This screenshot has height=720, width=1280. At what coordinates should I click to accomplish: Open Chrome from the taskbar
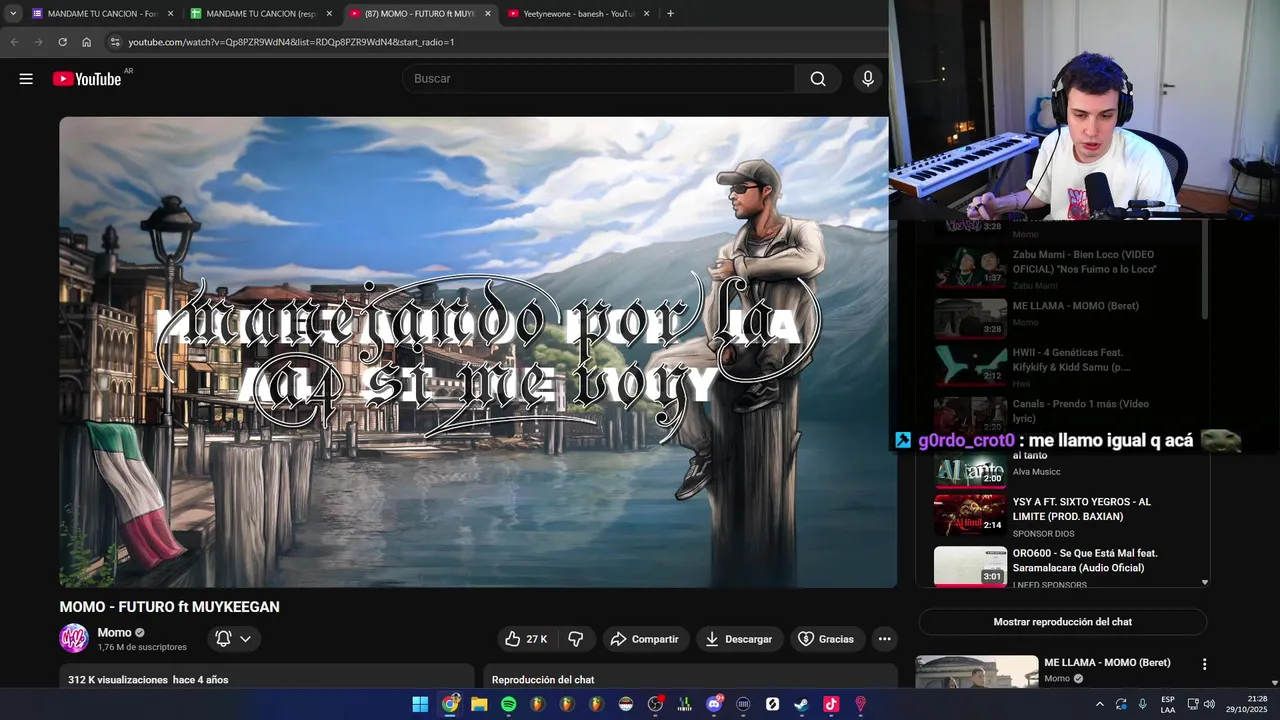pyautogui.click(x=450, y=704)
